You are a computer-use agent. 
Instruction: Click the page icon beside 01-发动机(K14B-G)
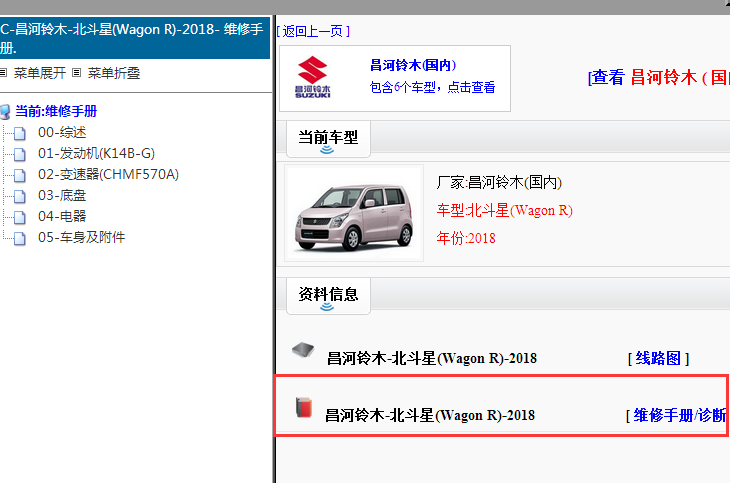20,154
